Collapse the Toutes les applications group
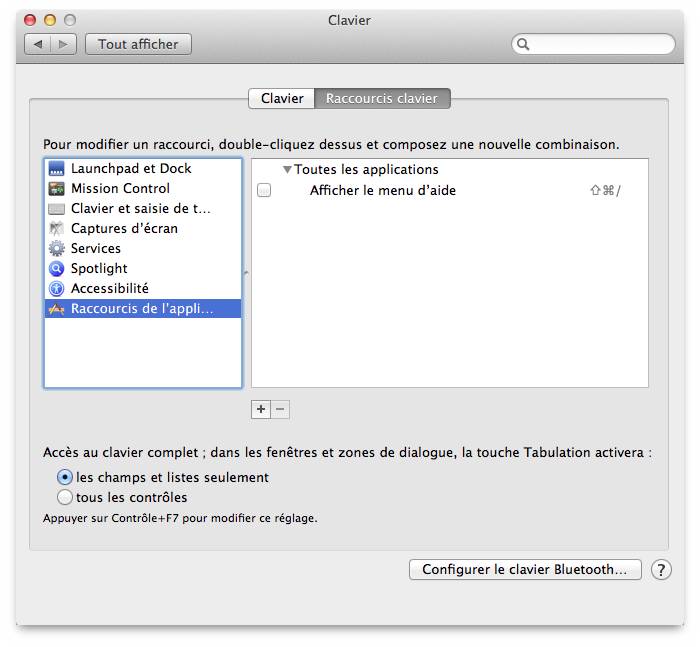 287,170
